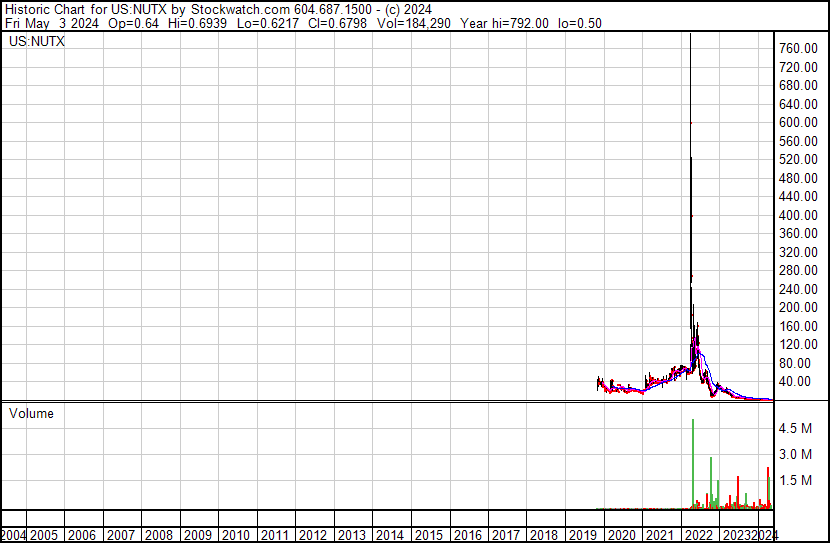Click the US:NUTX ticker label in chart
This screenshot has height=543, width=830.
pyautogui.click(x=37, y=42)
